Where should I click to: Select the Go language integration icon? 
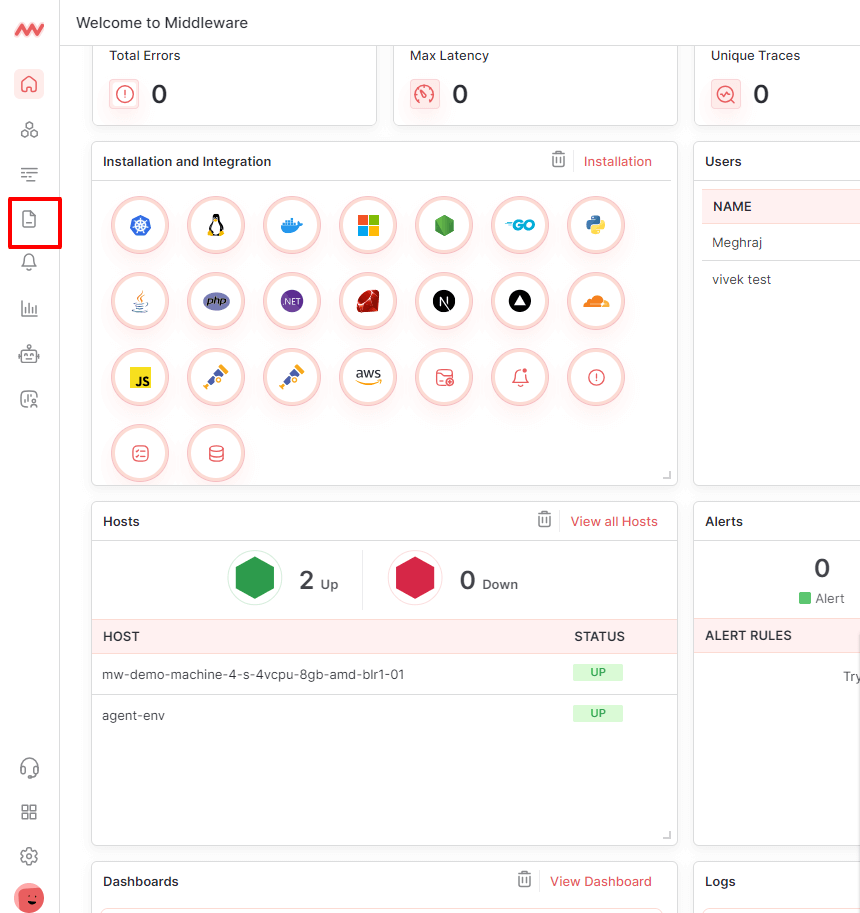click(x=520, y=225)
